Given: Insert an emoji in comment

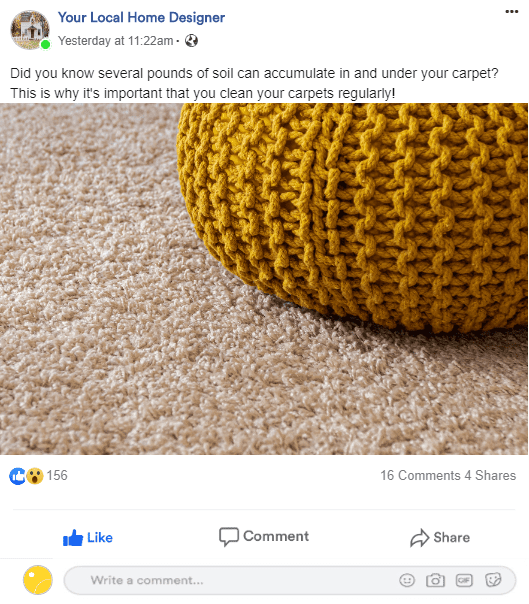Looking at the screenshot, I should (407, 580).
